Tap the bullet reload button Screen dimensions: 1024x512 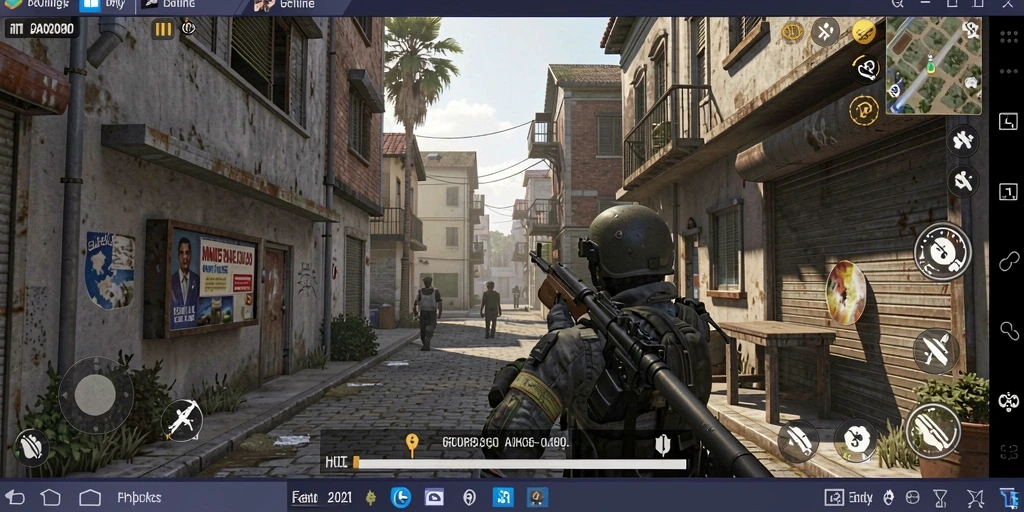tap(933, 430)
